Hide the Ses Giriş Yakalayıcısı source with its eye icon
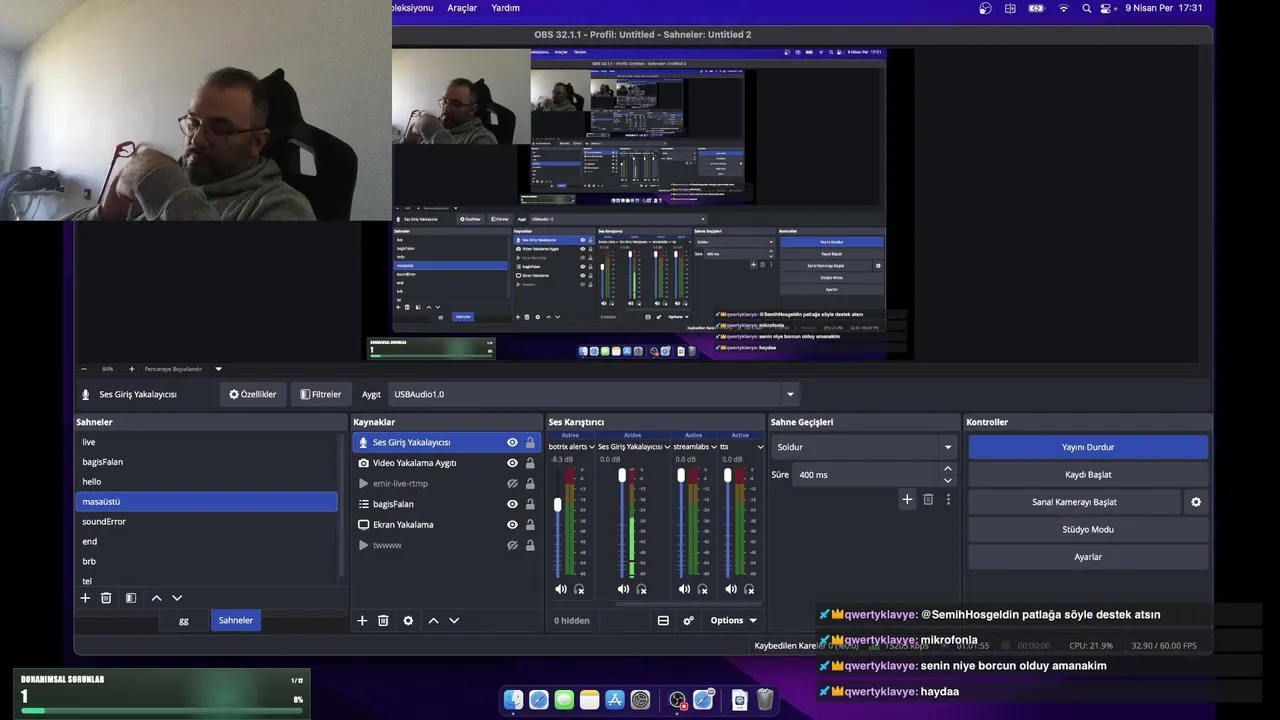 pos(512,442)
